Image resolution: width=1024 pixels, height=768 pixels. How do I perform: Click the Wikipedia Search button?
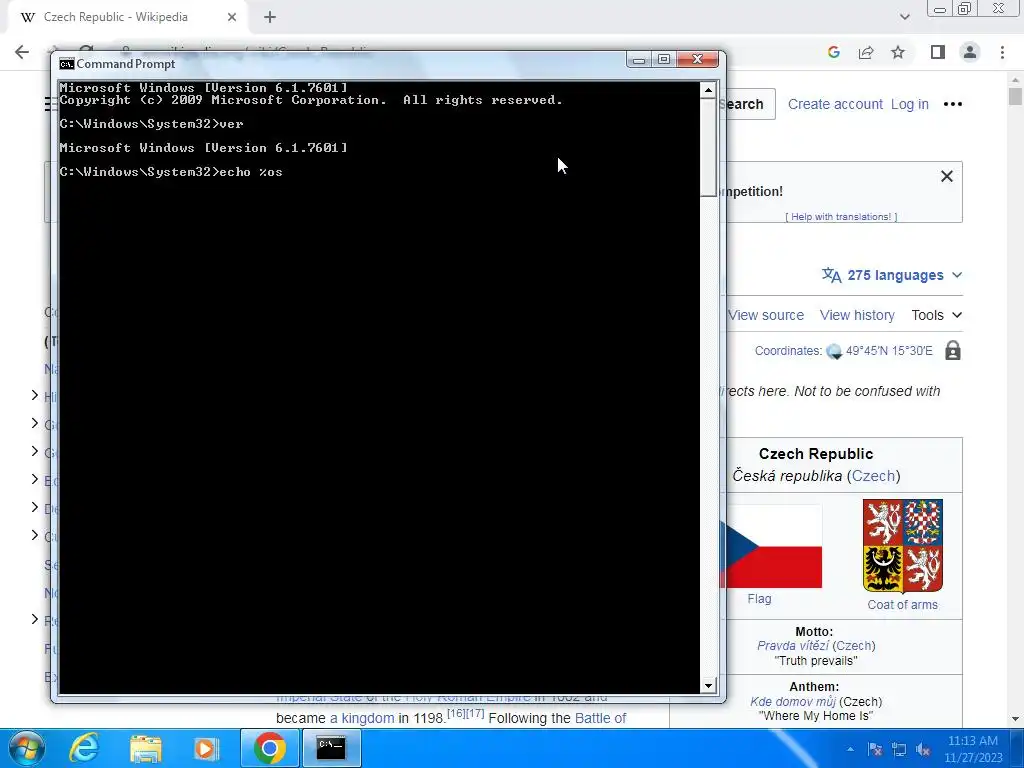tap(746, 104)
